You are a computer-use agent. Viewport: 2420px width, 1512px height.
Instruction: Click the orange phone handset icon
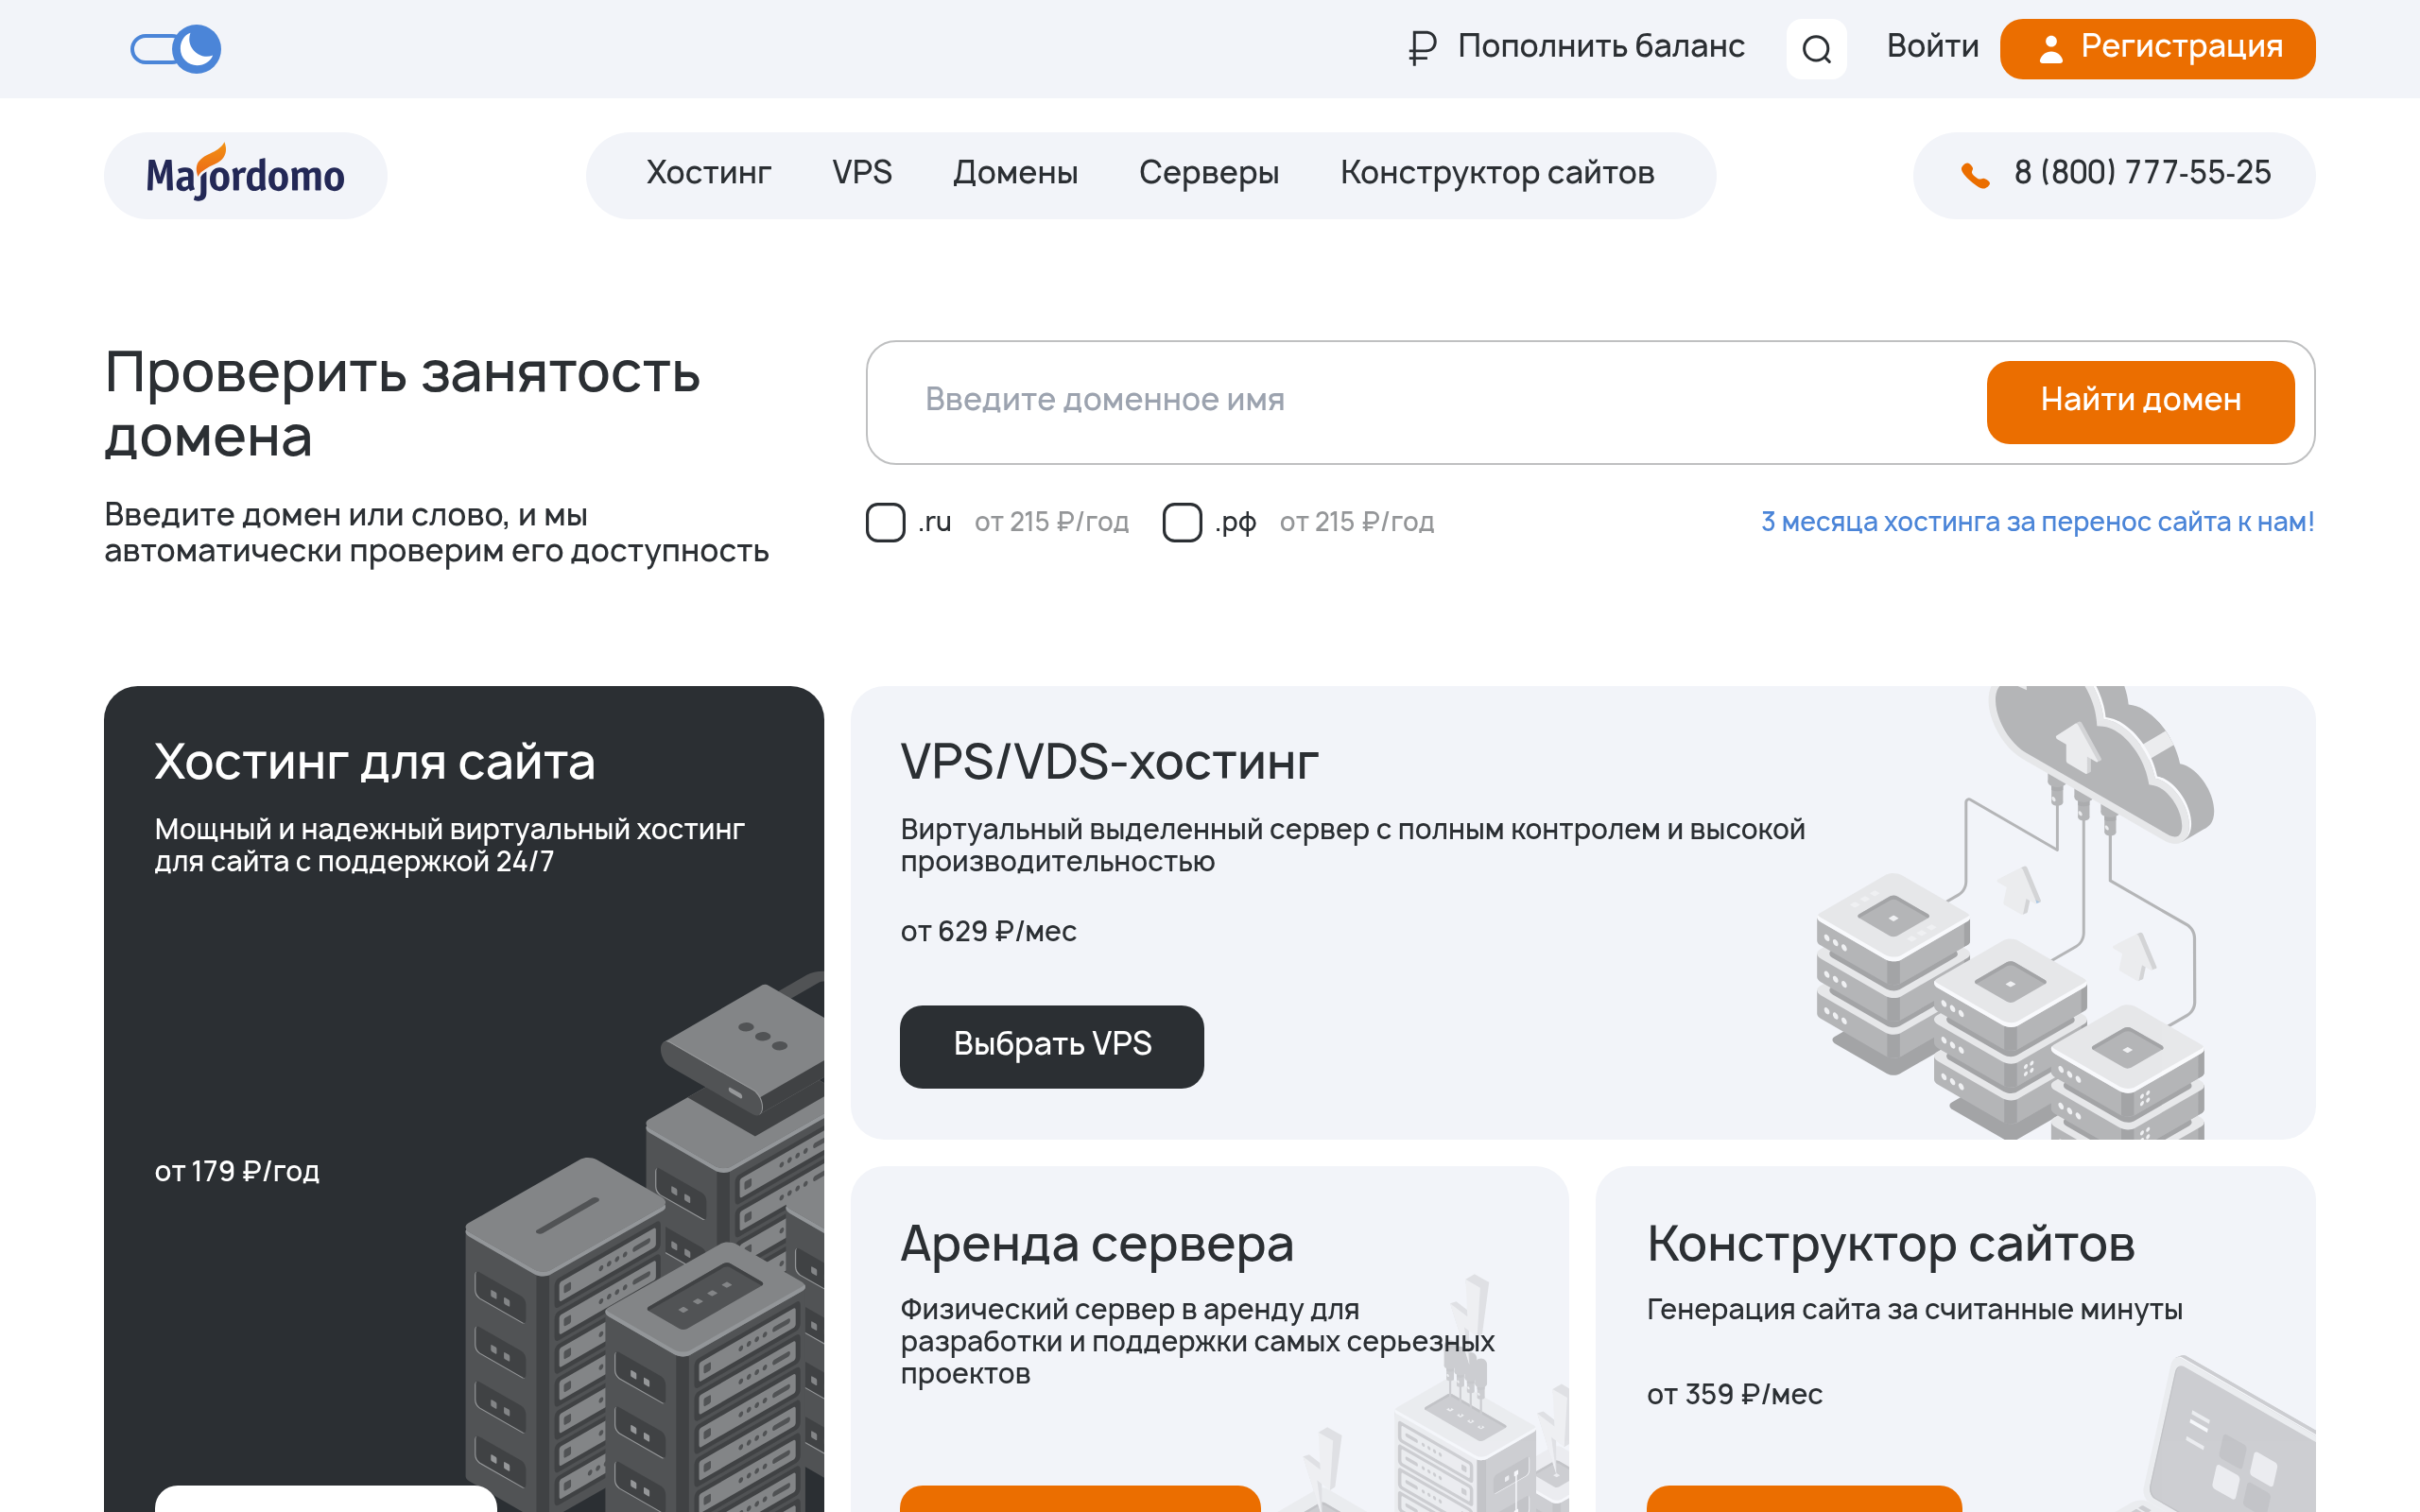[1975, 175]
